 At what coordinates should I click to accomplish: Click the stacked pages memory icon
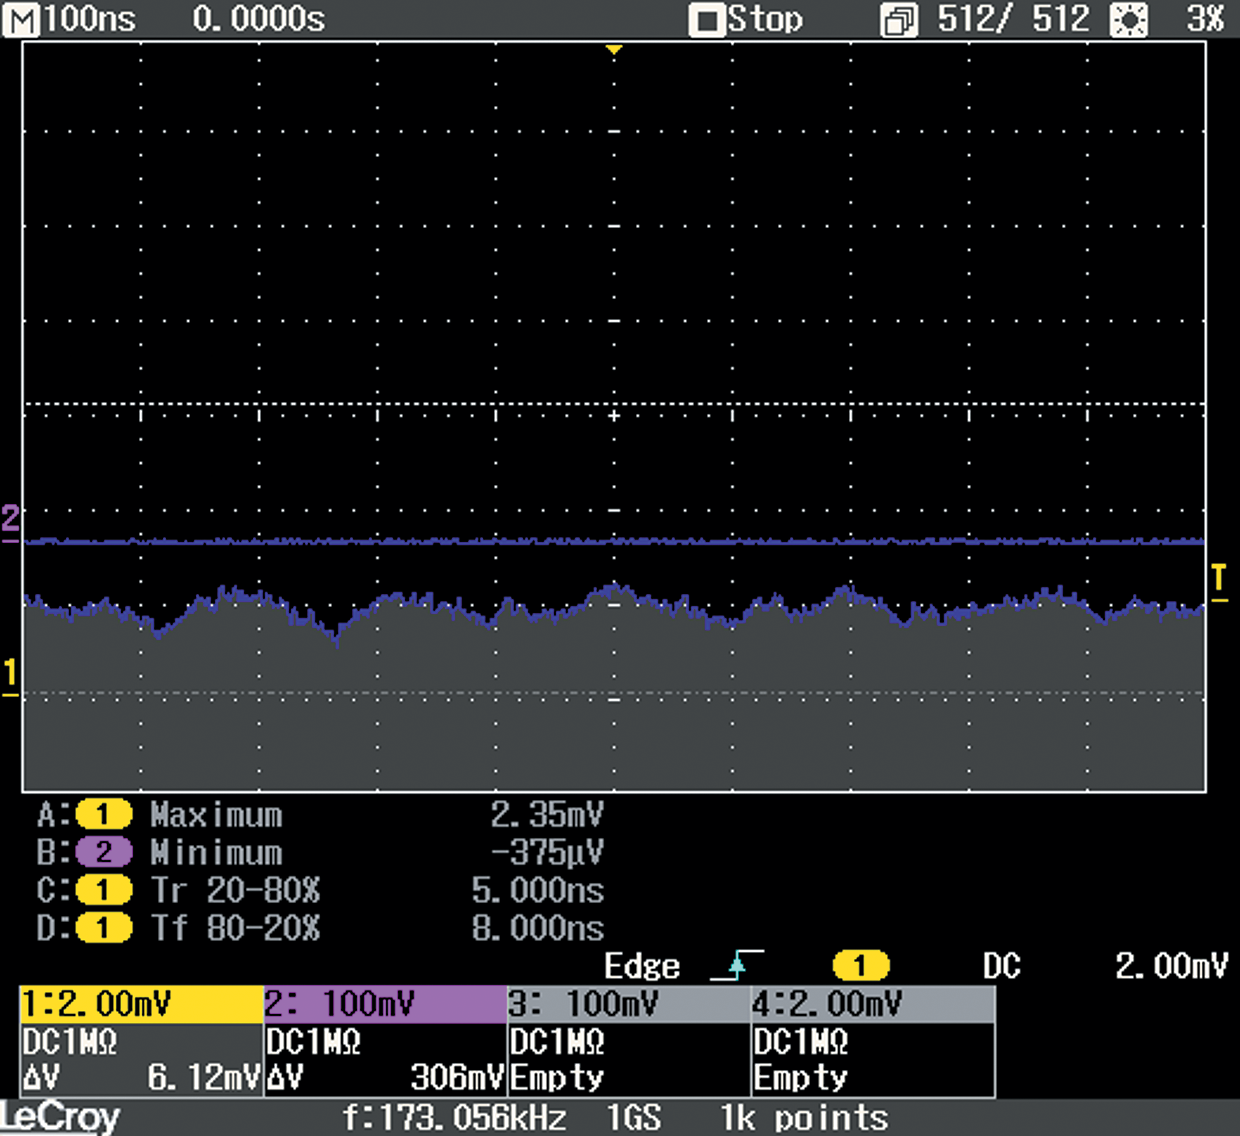pyautogui.click(x=898, y=21)
